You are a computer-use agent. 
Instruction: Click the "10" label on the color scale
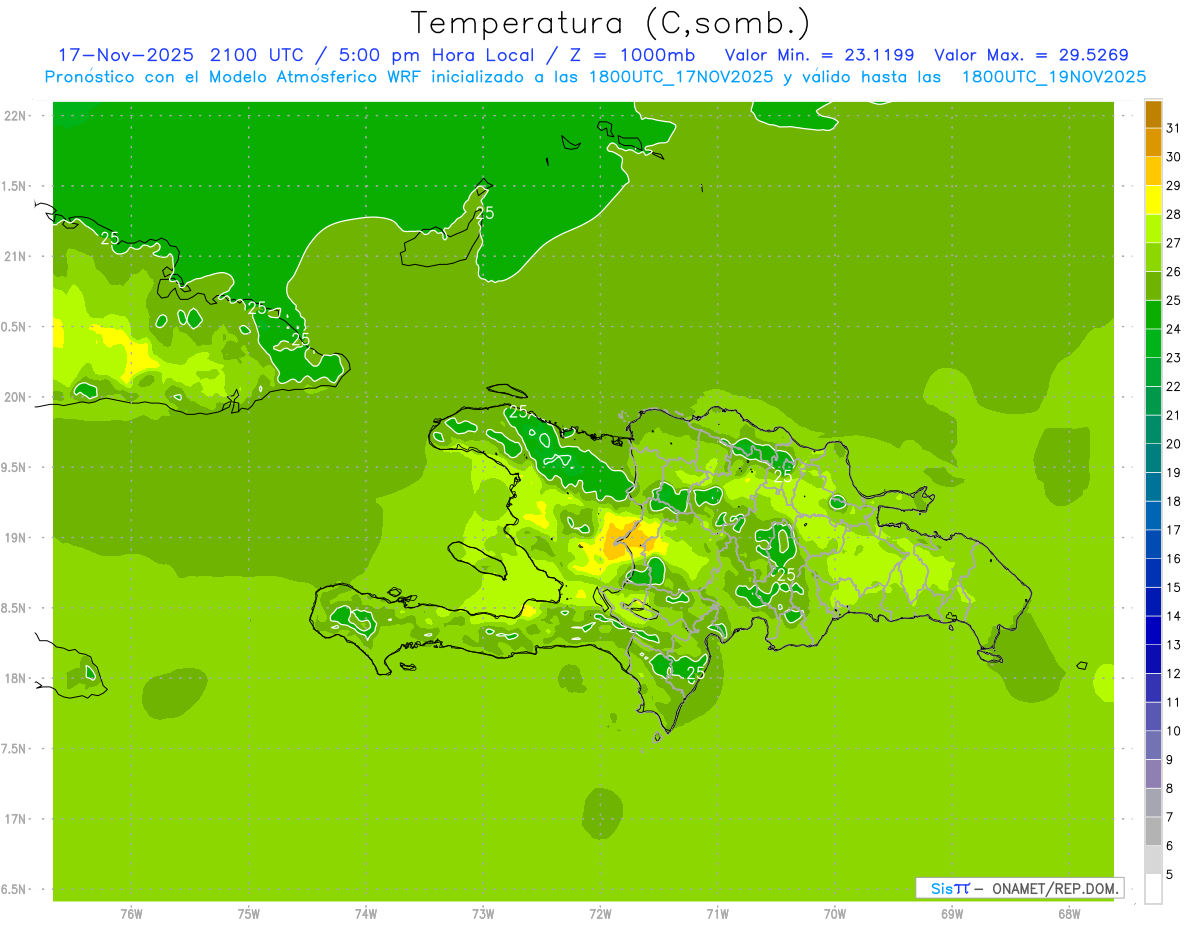(1174, 731)
